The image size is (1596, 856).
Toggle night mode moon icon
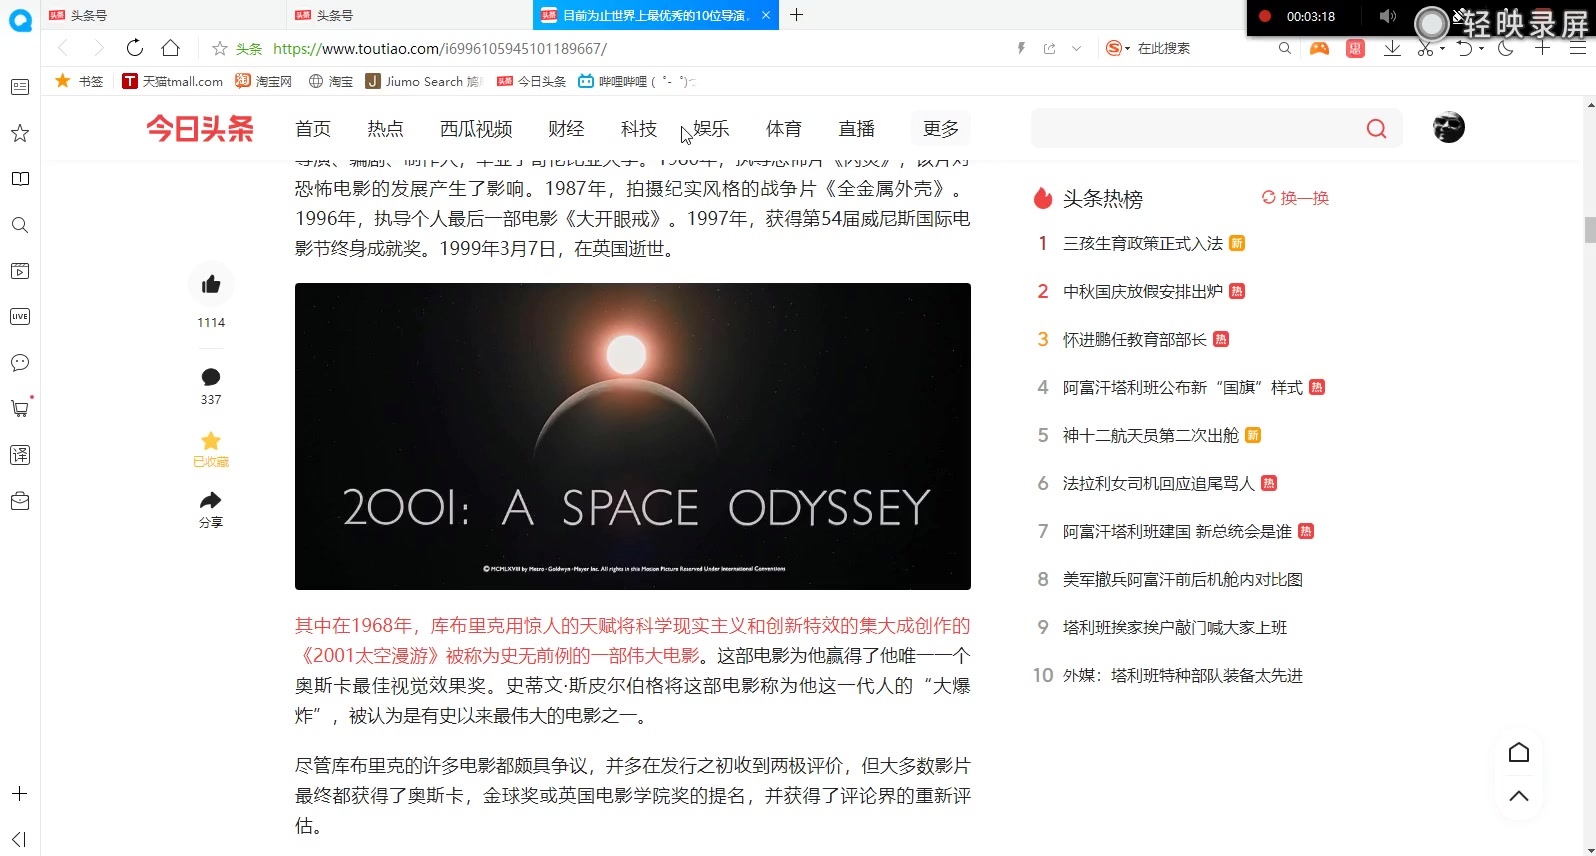point(1506,48)
